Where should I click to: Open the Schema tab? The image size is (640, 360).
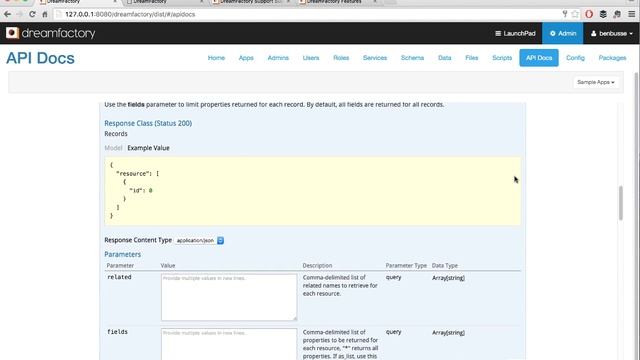coord(412,58)
